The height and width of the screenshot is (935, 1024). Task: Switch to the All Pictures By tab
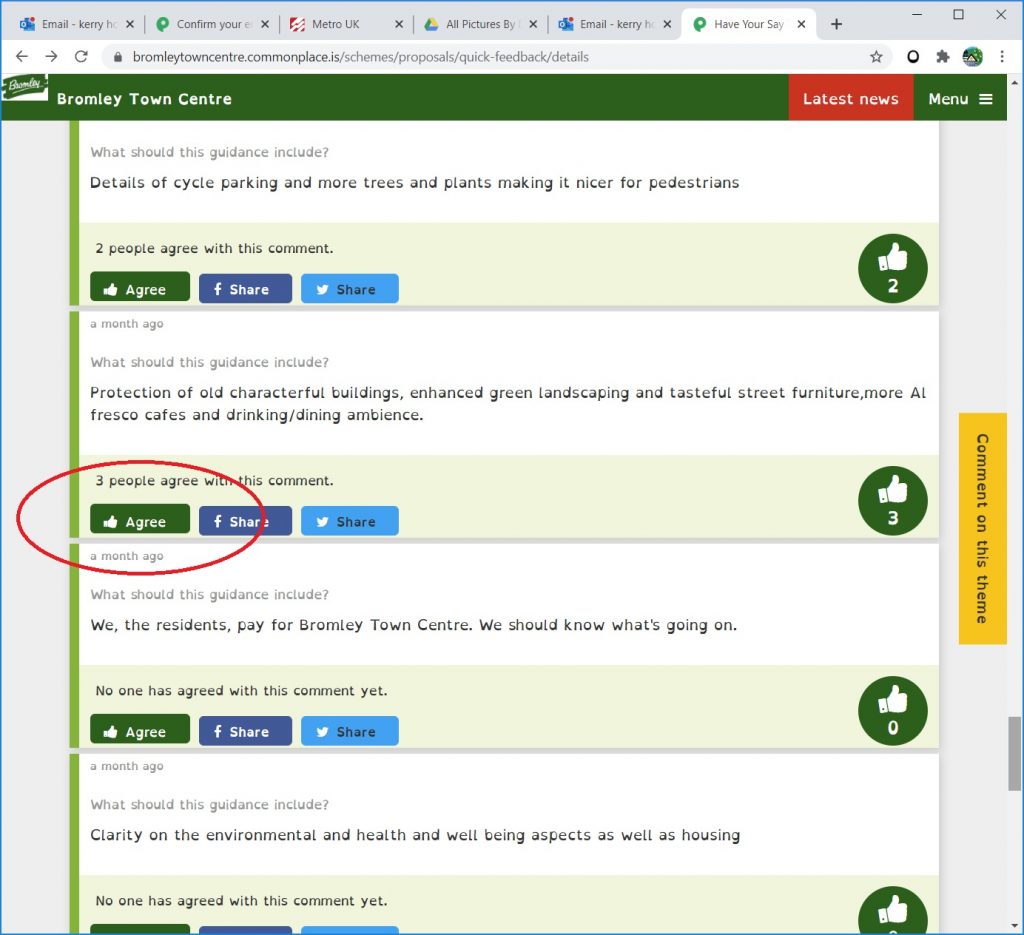pyautogui.click(x=481, y=24)
